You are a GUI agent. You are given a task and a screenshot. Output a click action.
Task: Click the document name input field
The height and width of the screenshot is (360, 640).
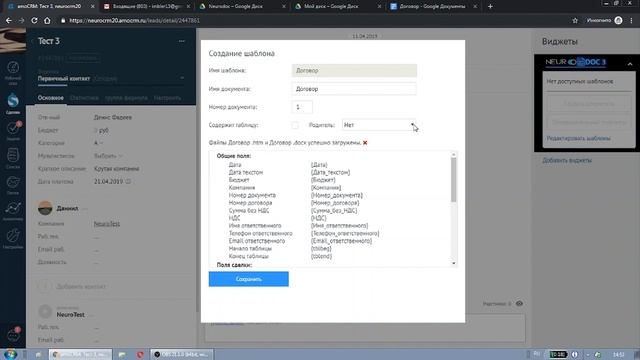pyautogui.click(x=354, y=89)
